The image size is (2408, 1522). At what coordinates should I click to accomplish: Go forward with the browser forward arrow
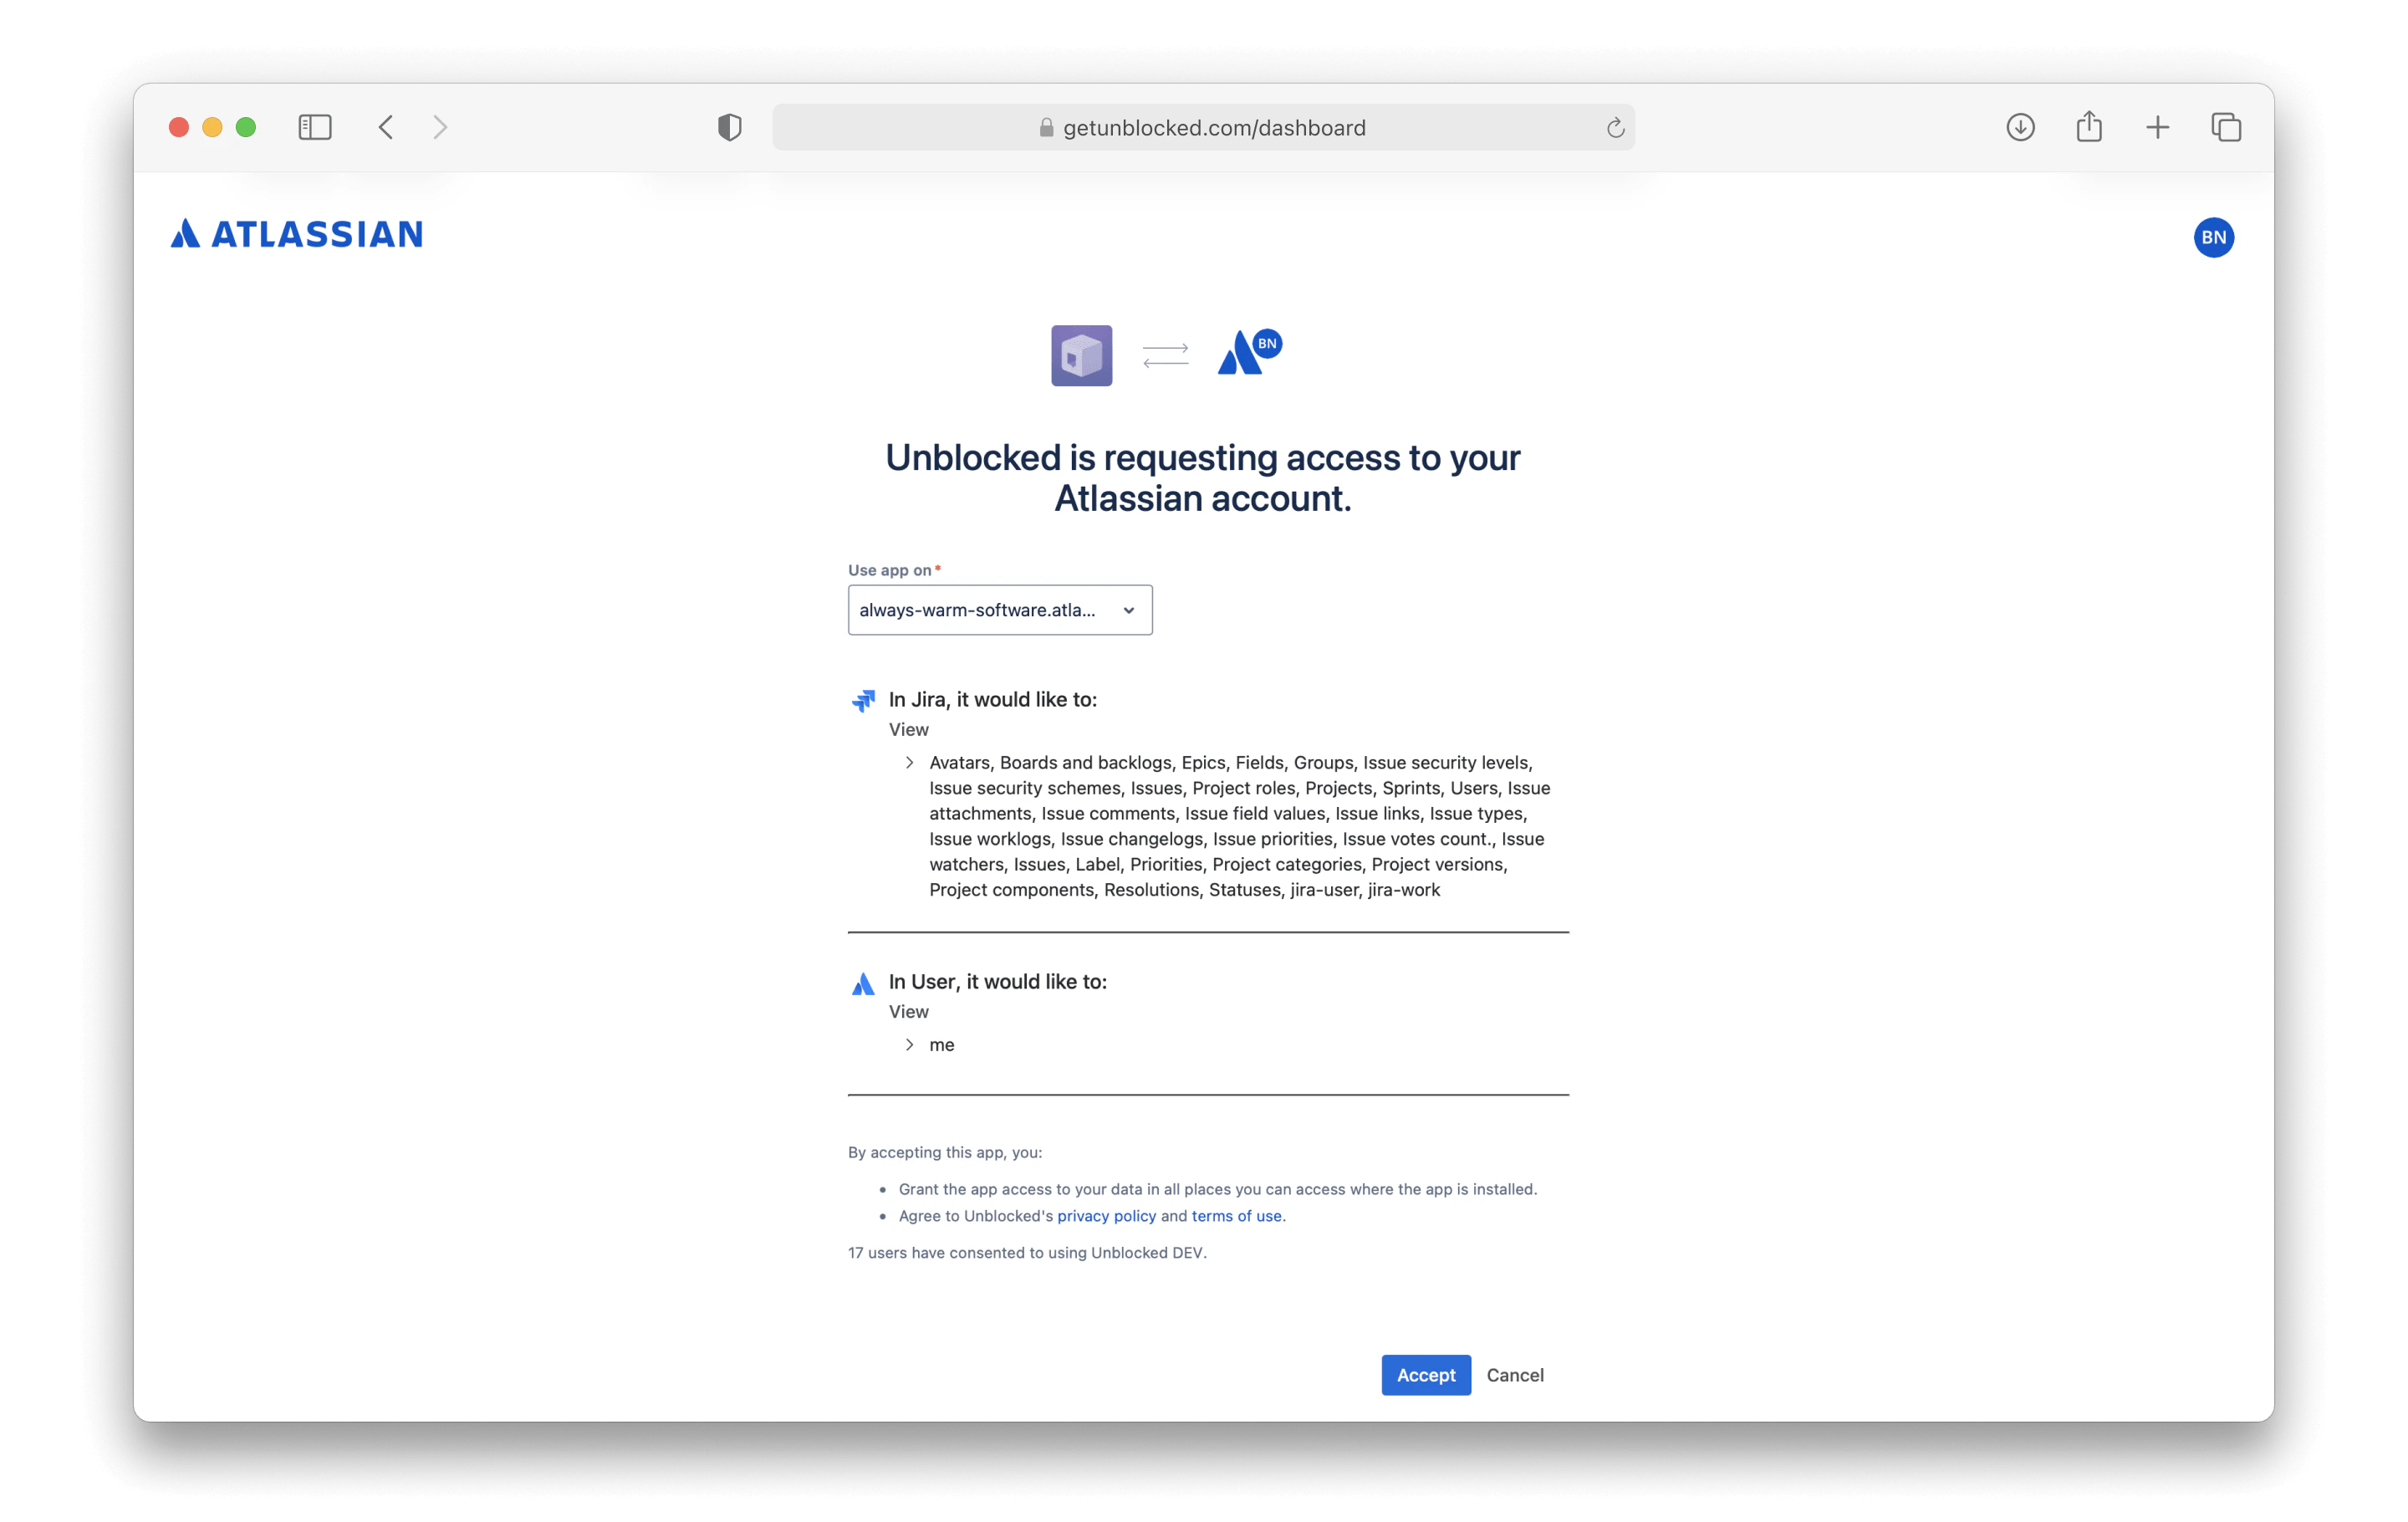pyautogui.click(x=440, y=127)
